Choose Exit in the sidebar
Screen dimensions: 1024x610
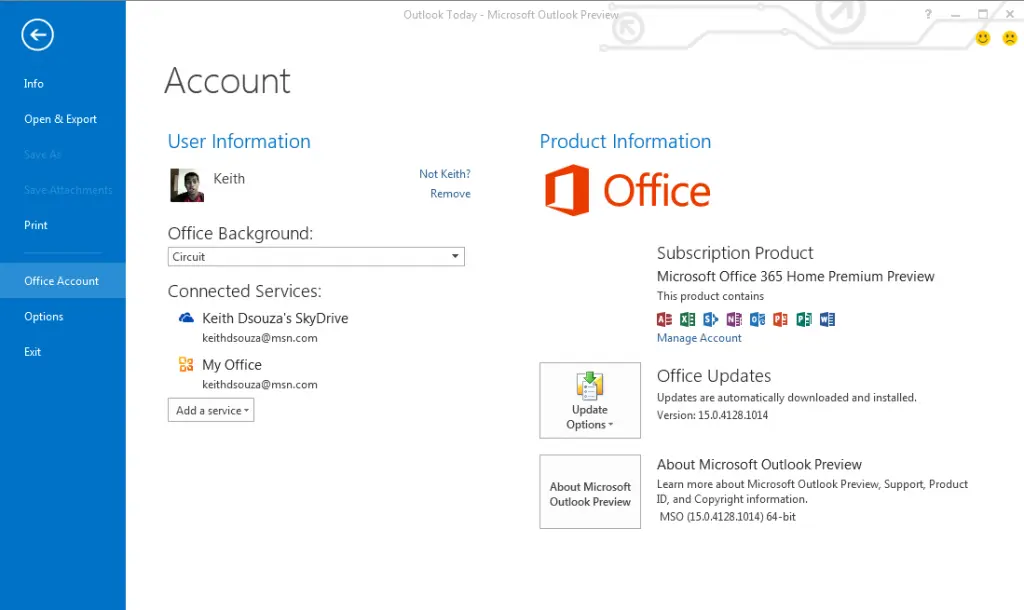click(33, 352)
